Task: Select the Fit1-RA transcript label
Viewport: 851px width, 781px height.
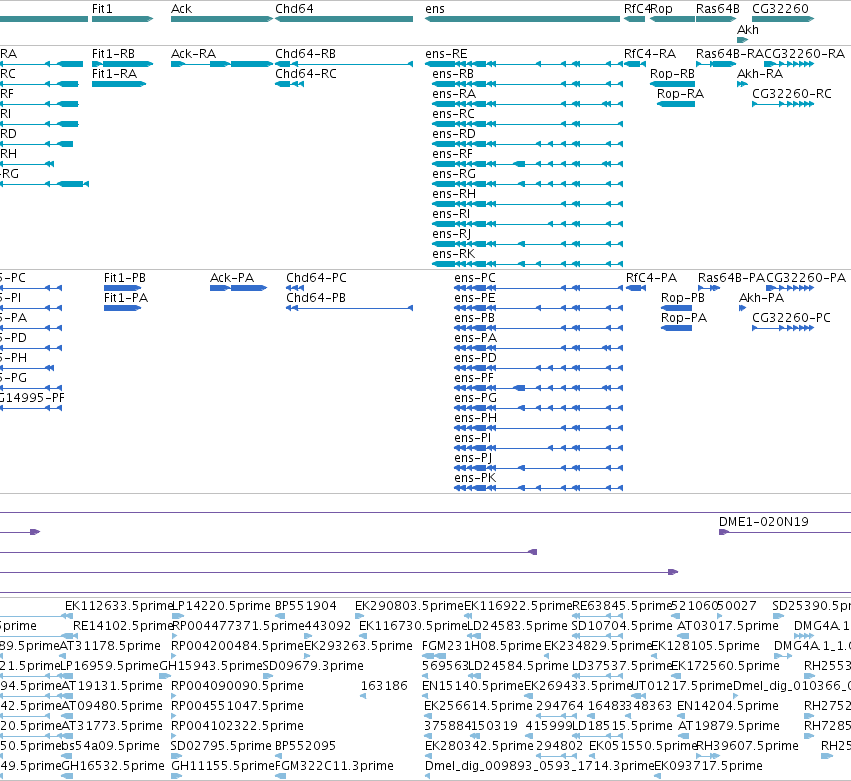Action: coord(114,74)
